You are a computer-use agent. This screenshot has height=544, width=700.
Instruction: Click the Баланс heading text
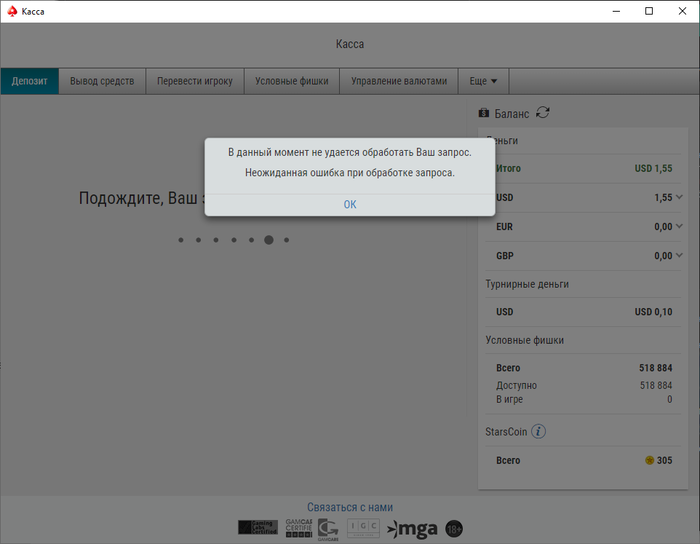(x=512, y=114)
